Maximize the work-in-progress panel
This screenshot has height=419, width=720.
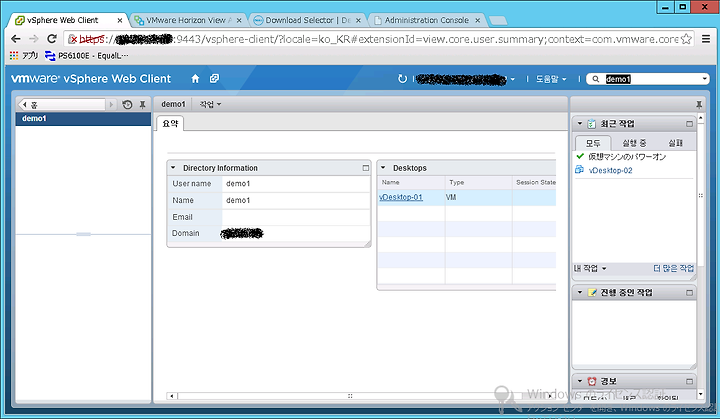coord(689,293)
